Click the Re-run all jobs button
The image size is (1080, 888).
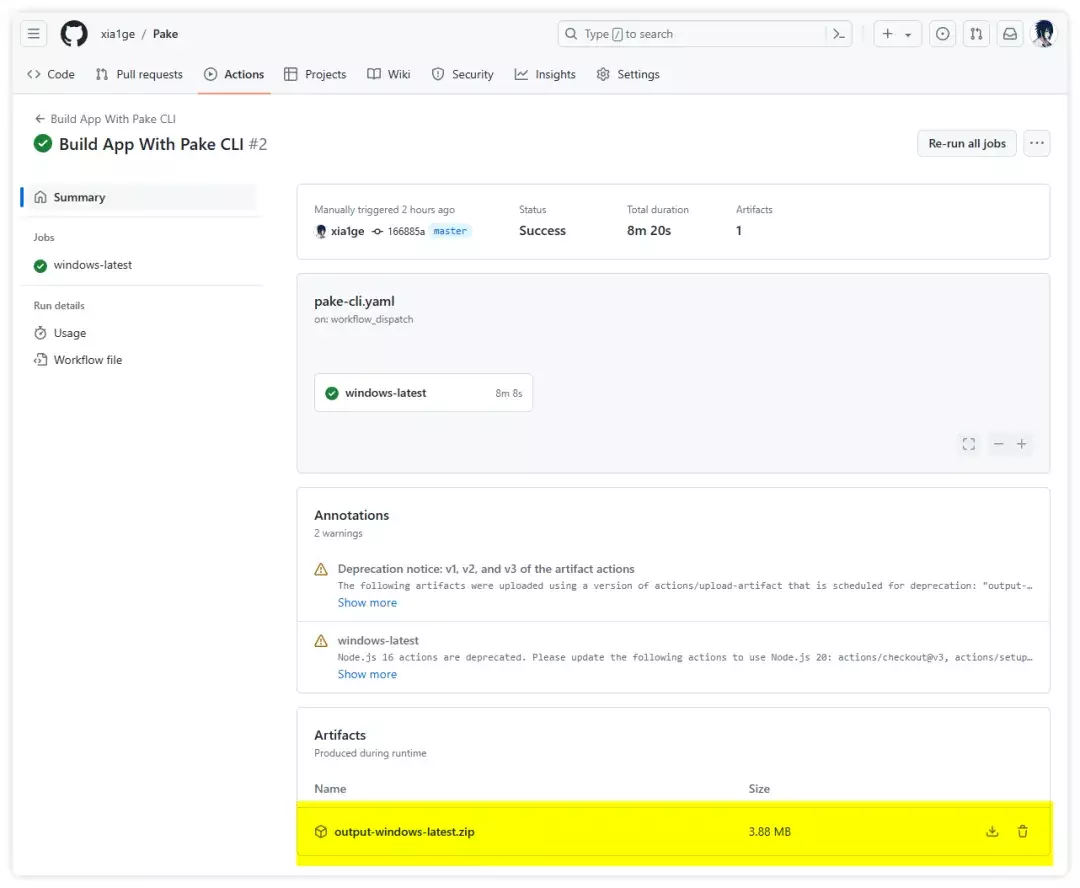click(x=966, y=144)
